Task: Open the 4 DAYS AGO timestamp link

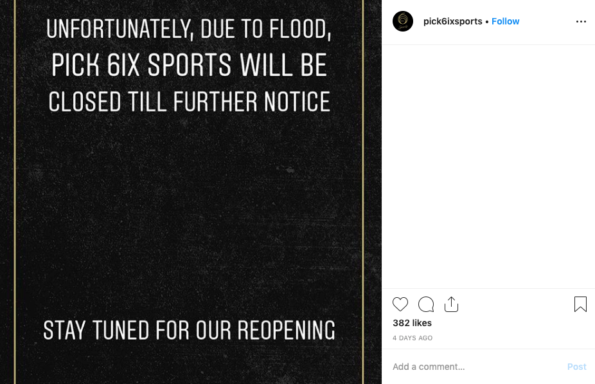Action: click(412, 338)
